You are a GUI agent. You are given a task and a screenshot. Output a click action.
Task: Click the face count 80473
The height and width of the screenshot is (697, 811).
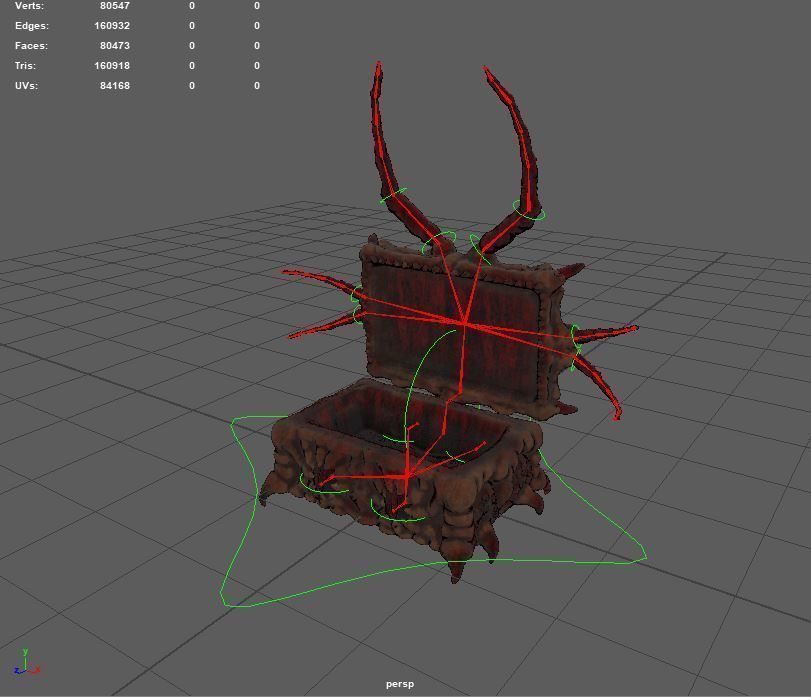point(115,46)
